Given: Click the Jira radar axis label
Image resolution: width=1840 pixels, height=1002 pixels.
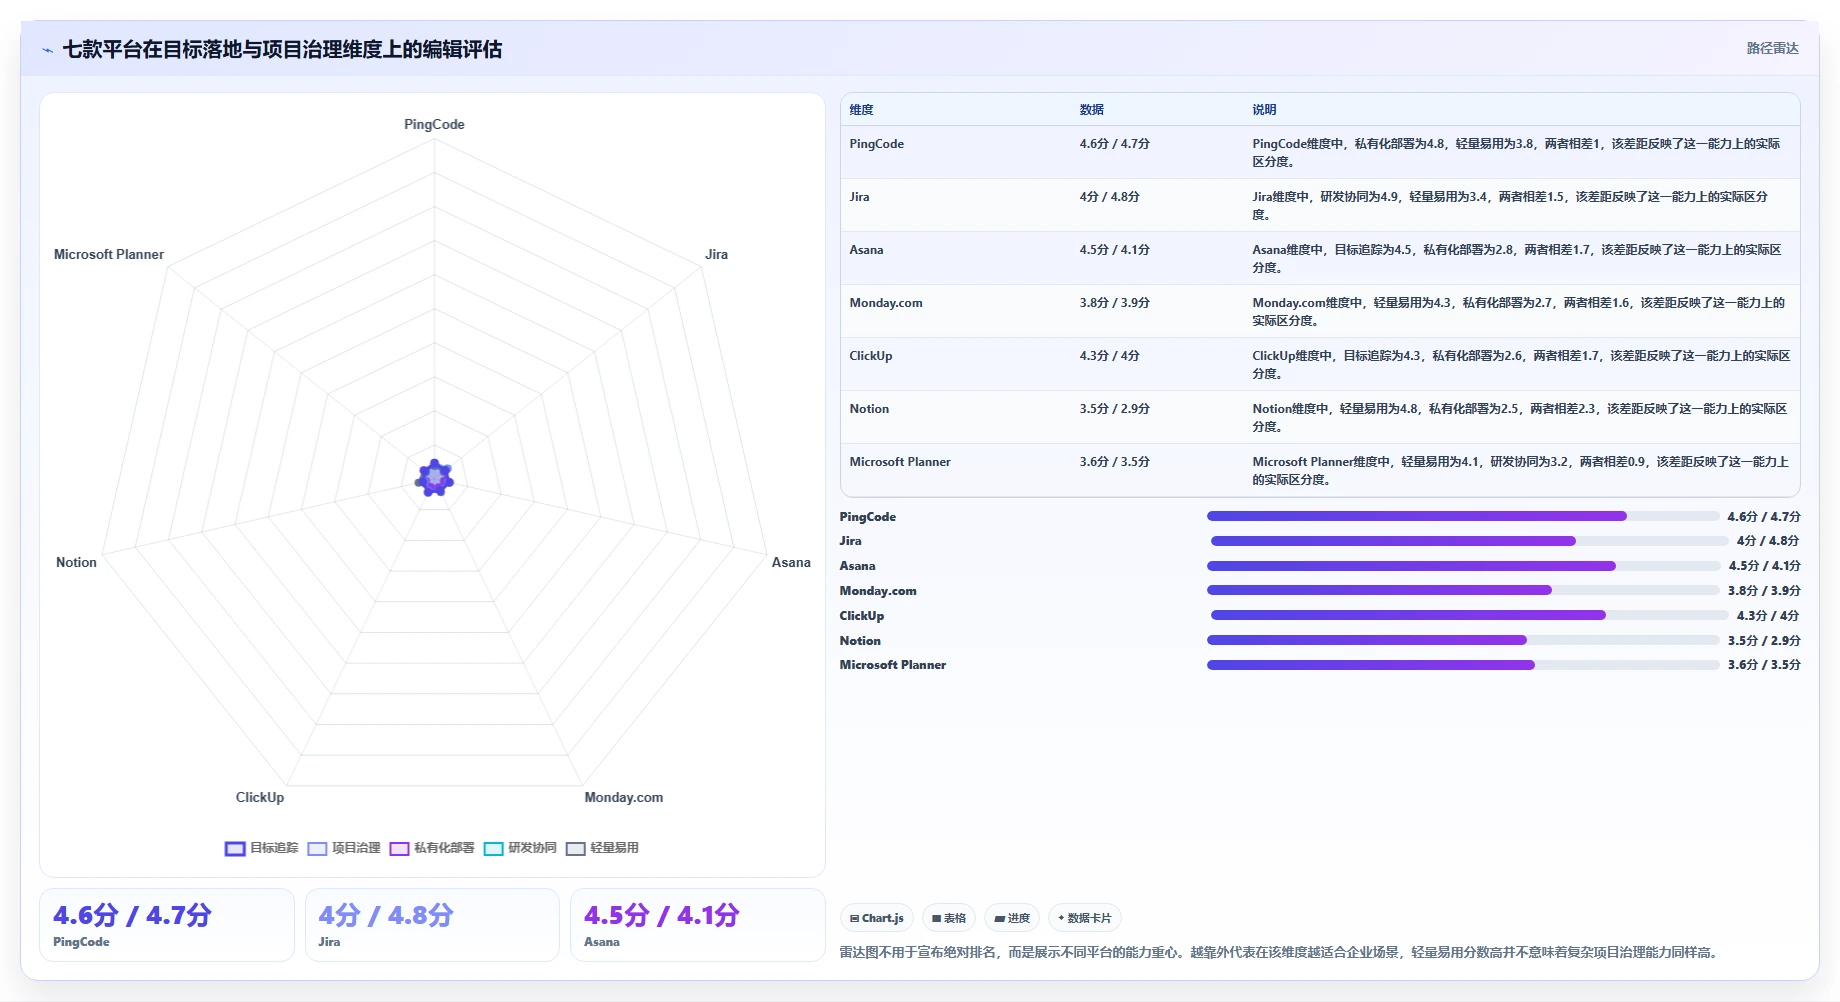Looking at the screenshot, I should point(716,254).
